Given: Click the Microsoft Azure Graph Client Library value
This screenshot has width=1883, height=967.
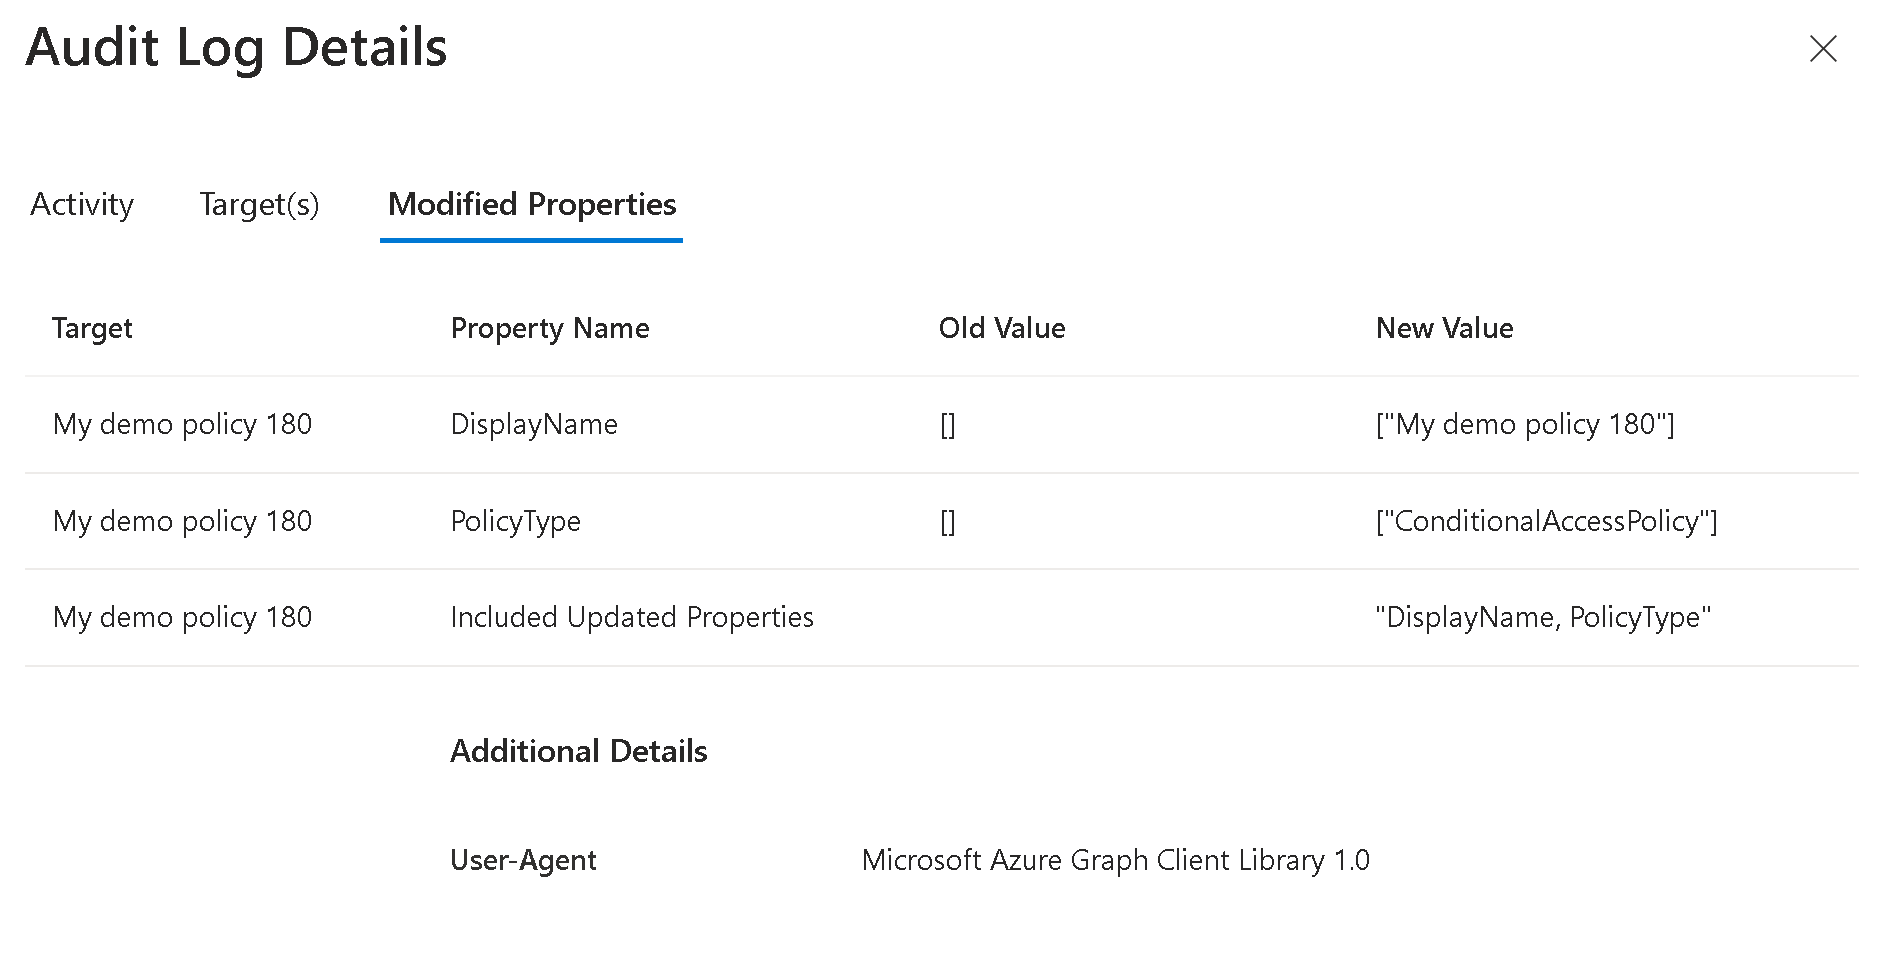Looking at the screenshot, I should 1115,860.
